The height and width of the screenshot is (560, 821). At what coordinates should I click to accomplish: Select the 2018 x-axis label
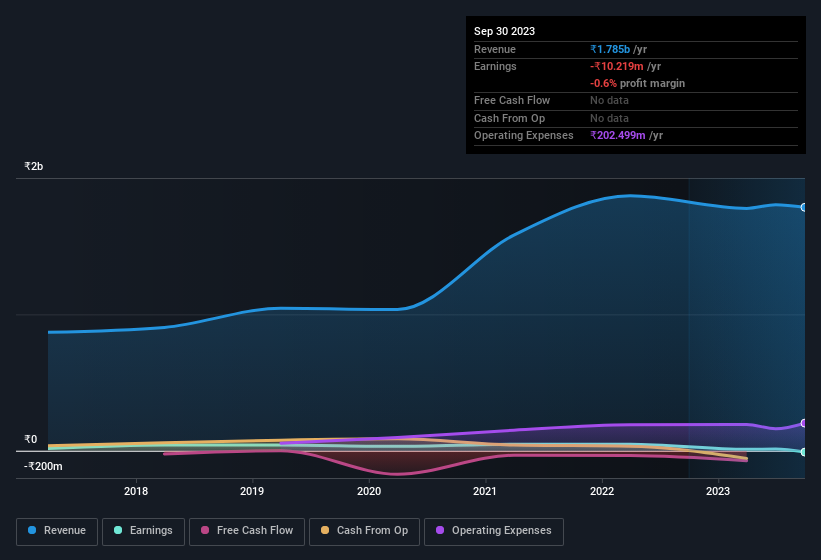[x=136, y=491]
